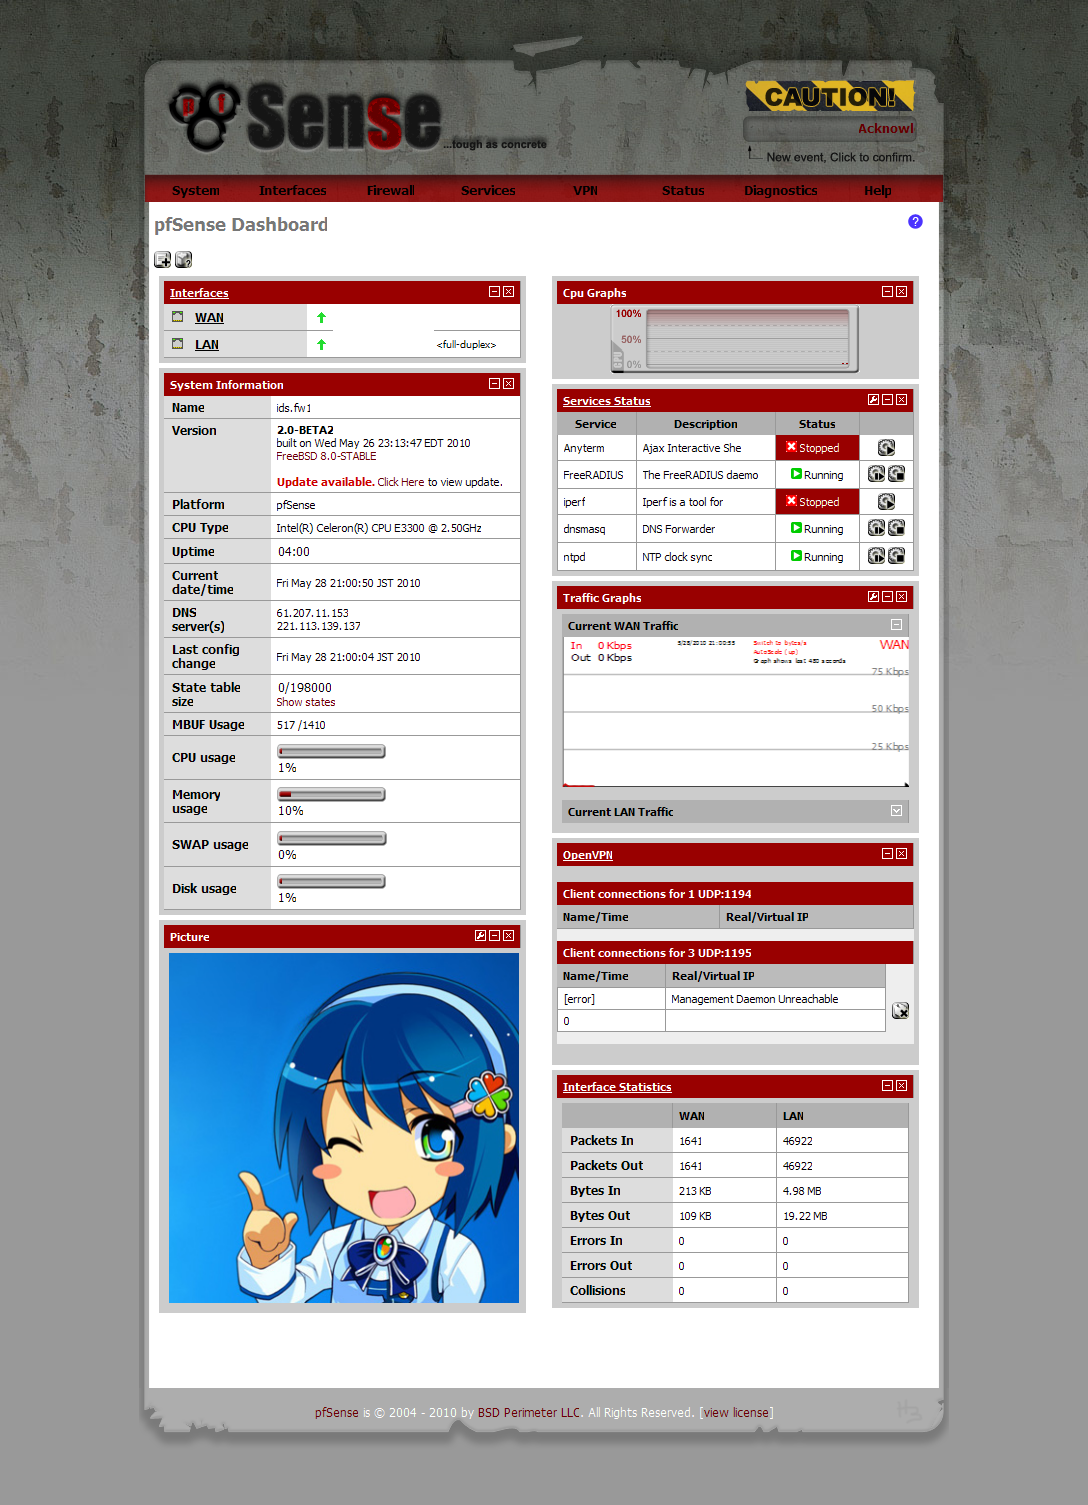Open the Status menu
Viewport: 1088px width, 1505px height.
683,190
